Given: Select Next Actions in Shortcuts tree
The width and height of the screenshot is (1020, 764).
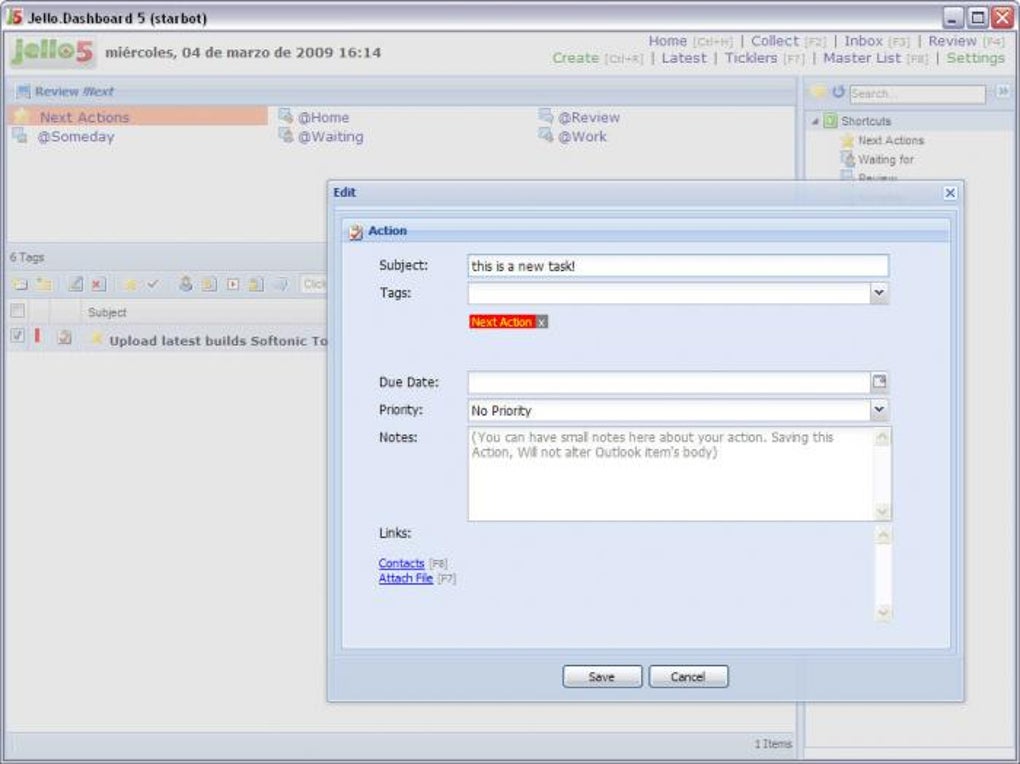Looking at the screenshot, I should [x=891, y=140].
